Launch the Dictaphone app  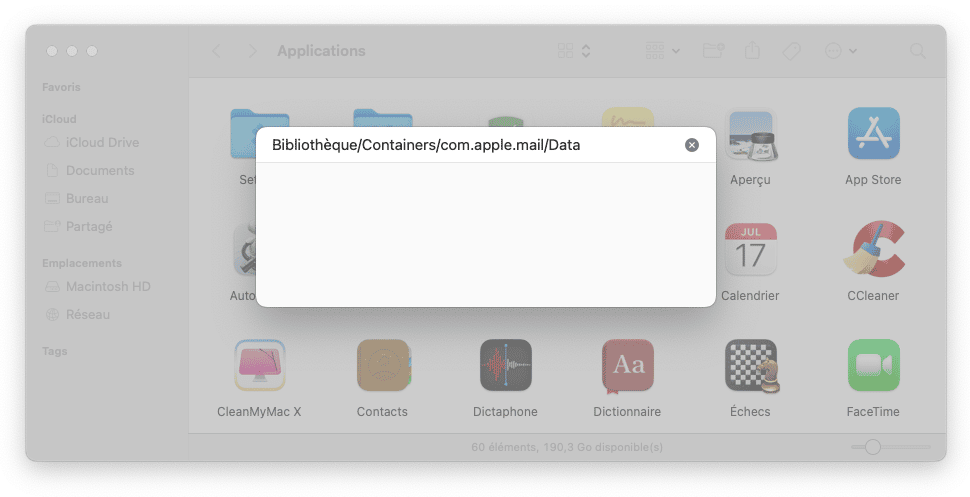coord(505,365)
